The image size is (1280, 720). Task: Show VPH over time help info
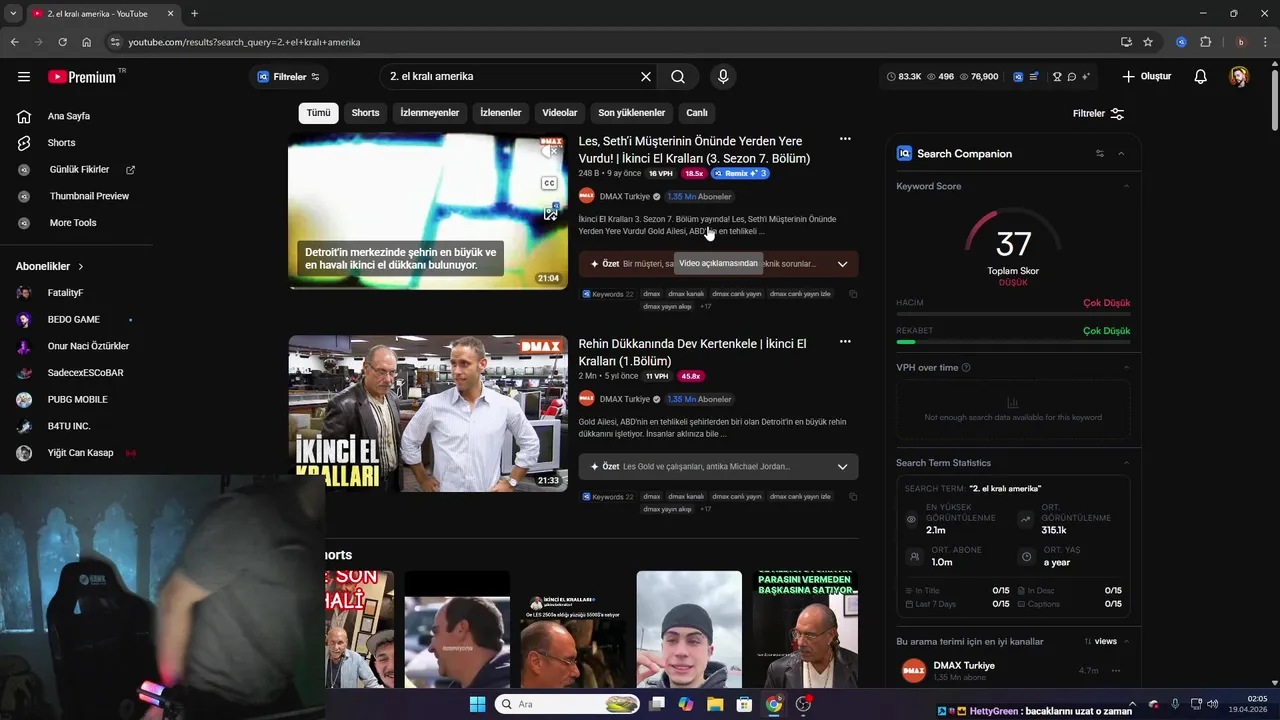click(966, 368)
